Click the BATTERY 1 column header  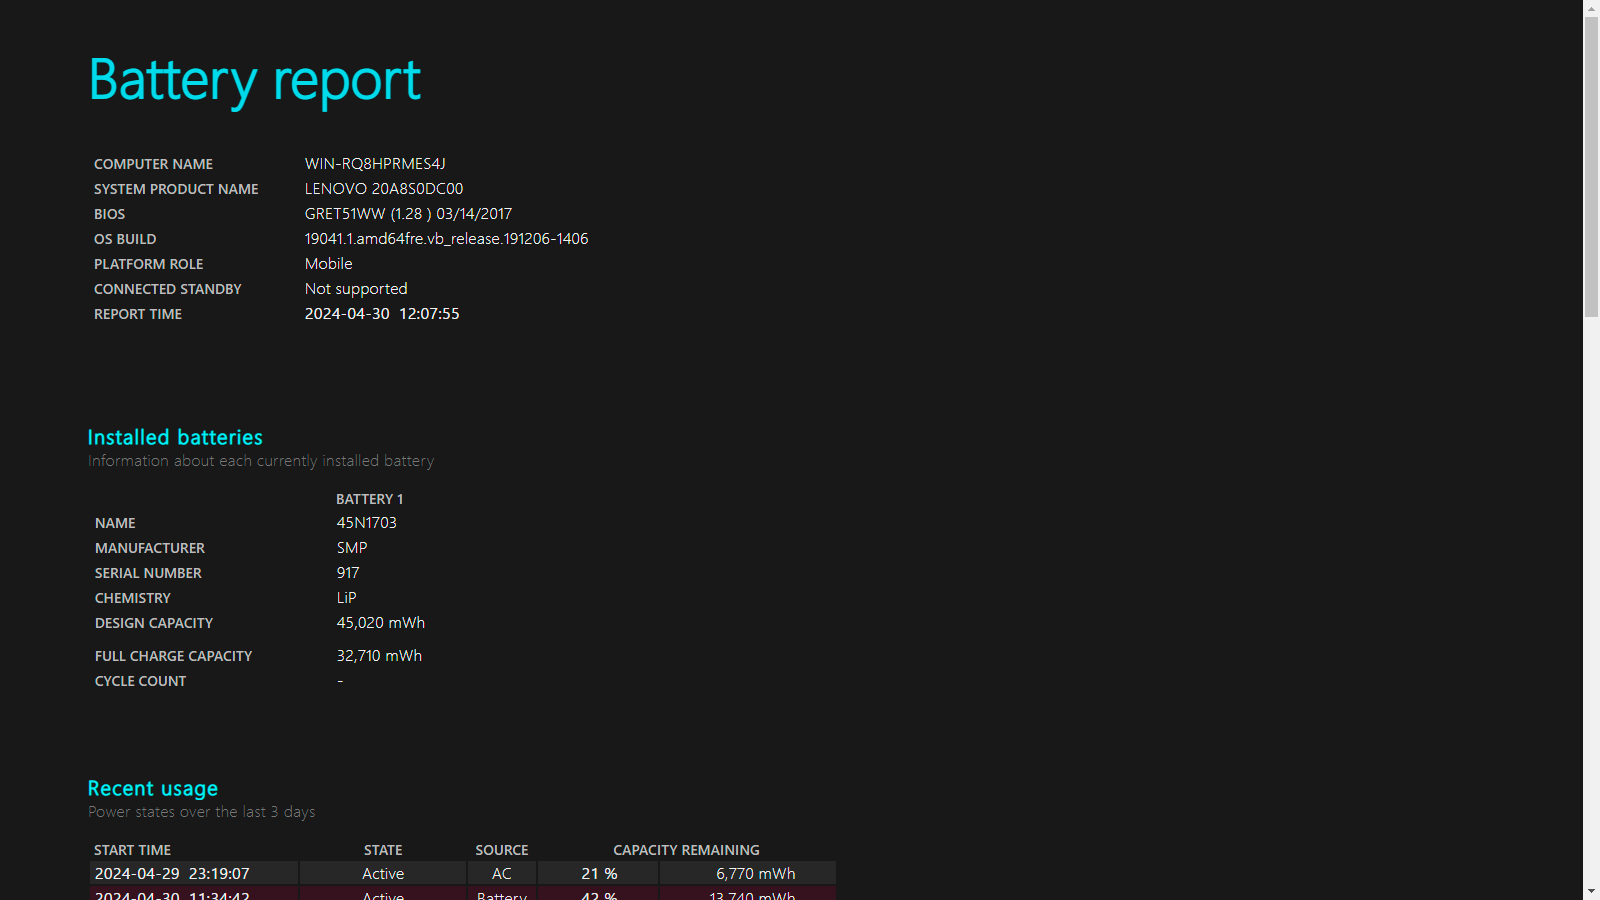(370, 499)
